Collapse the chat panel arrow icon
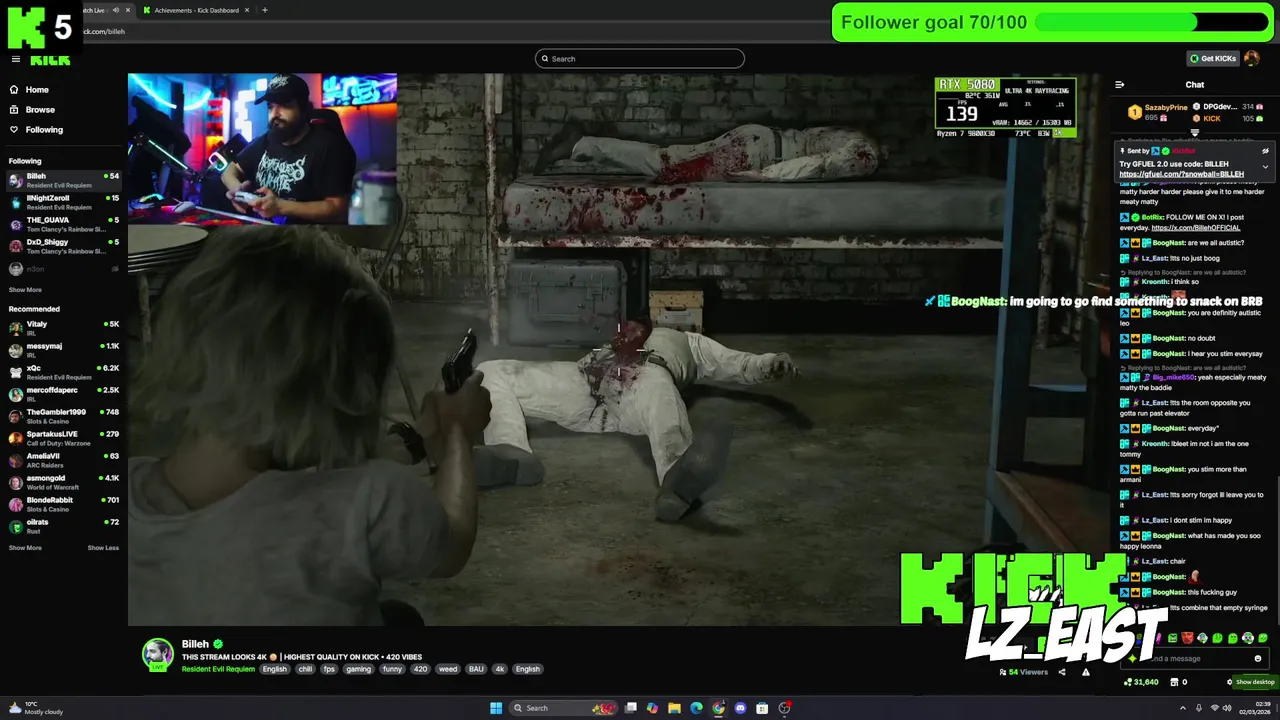This screenshot has width=1280, height=720. (x=1119, y=85)
